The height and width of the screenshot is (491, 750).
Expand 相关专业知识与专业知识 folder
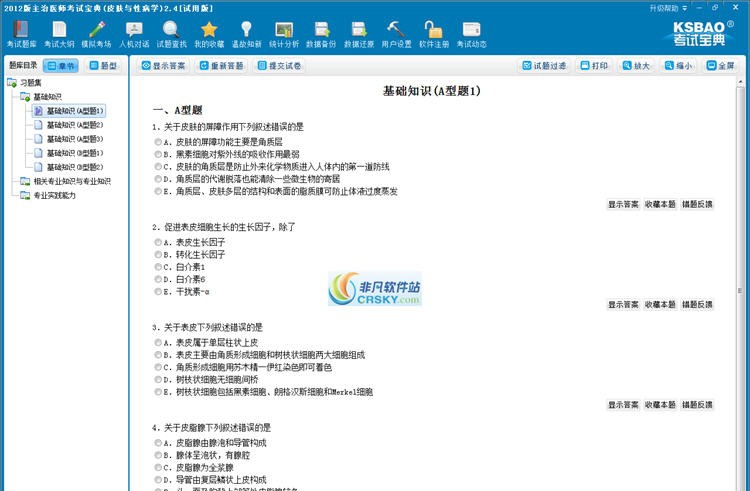[x=66, y=181]
